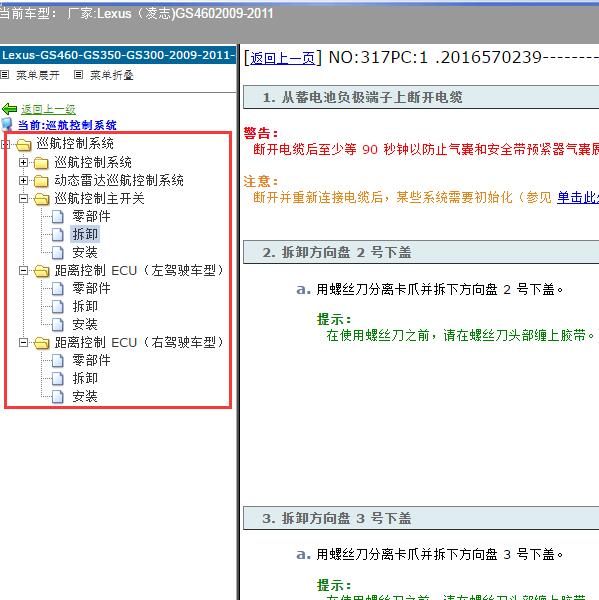Select 动态雷达巡航控制系统 tree label

coord(119,180)
